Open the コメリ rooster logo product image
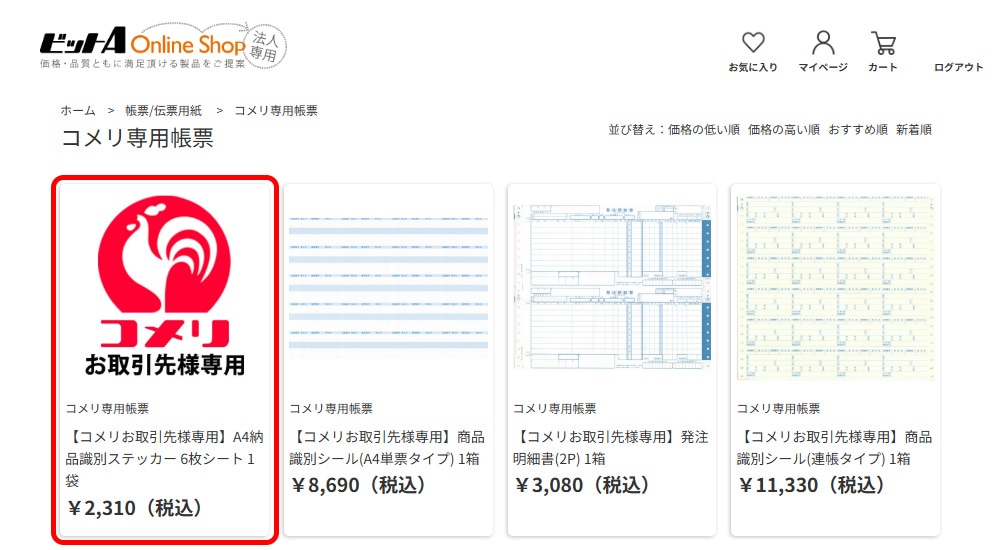This screenshot has height=550, width=1000. (x=165, y=285)
